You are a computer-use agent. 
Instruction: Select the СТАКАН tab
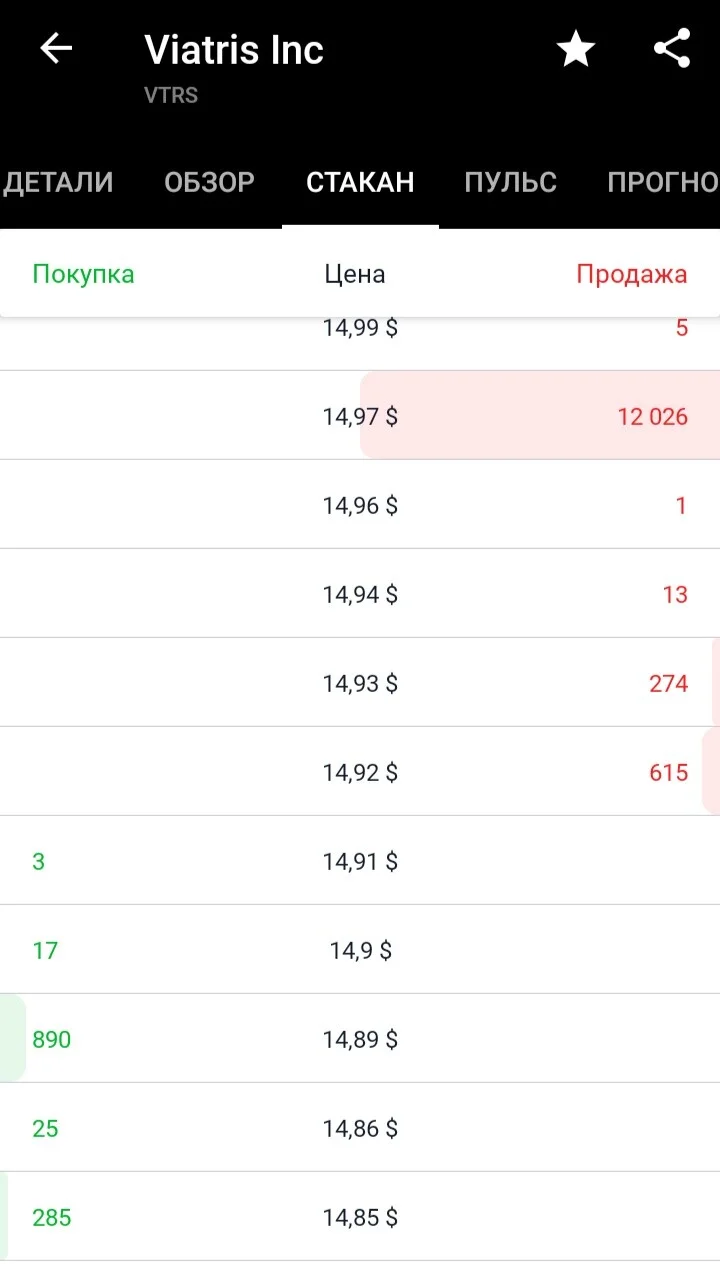coord(360,182)
